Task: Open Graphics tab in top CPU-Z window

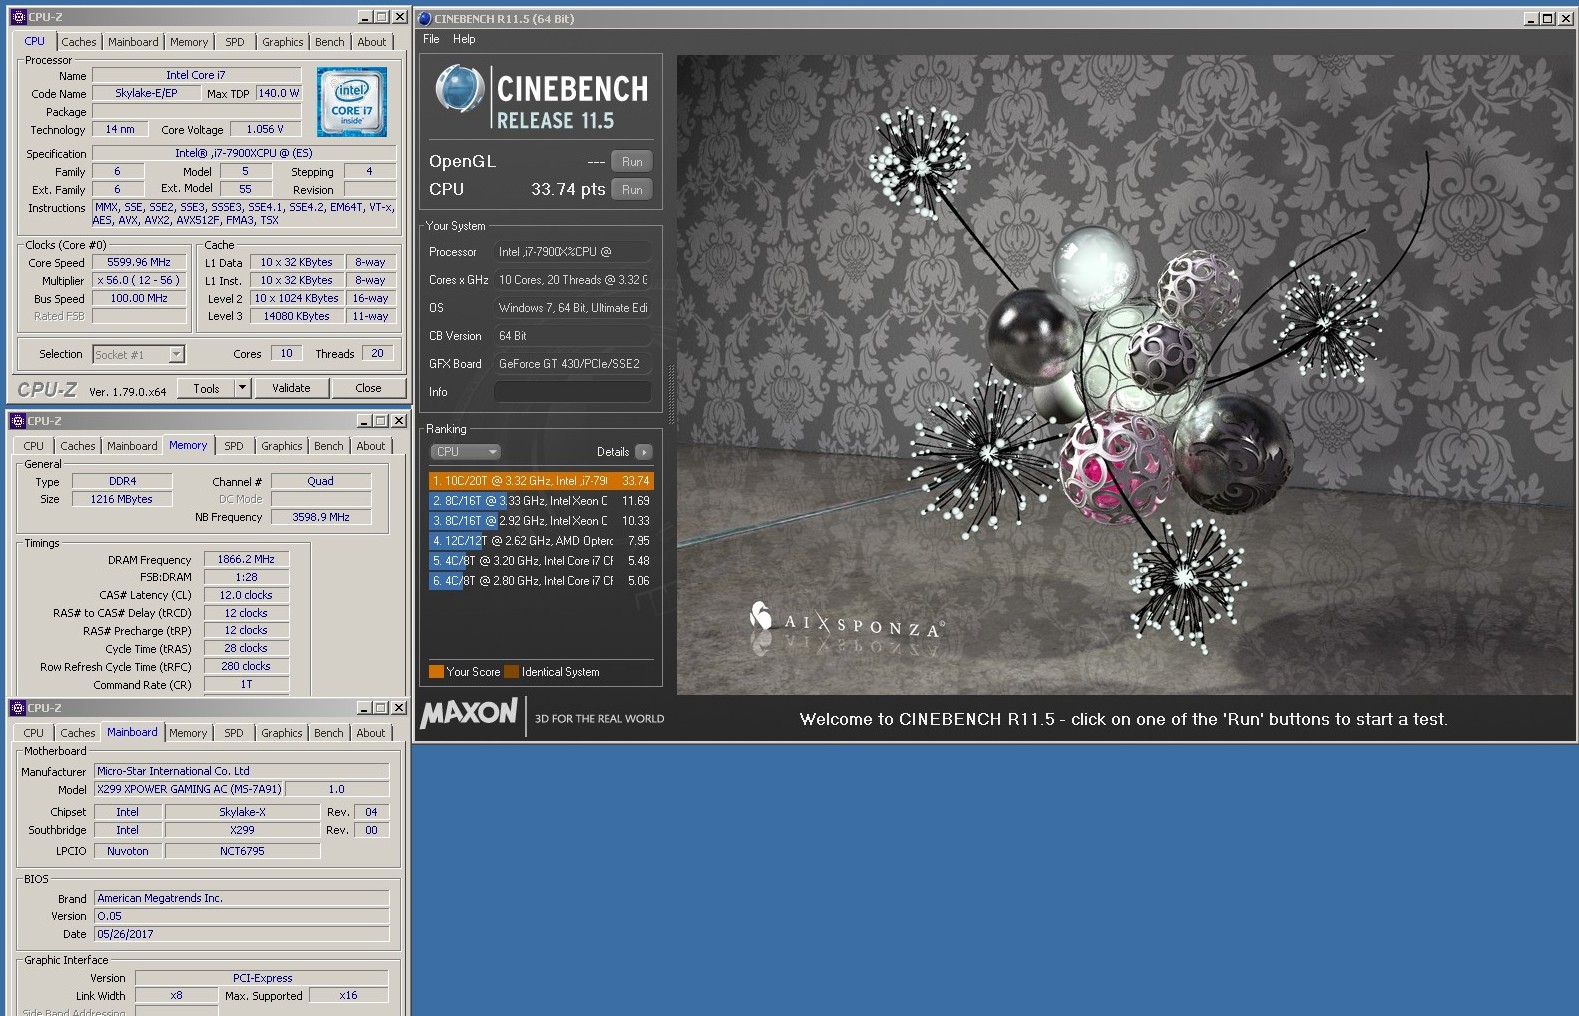Action: pos(283,42)
